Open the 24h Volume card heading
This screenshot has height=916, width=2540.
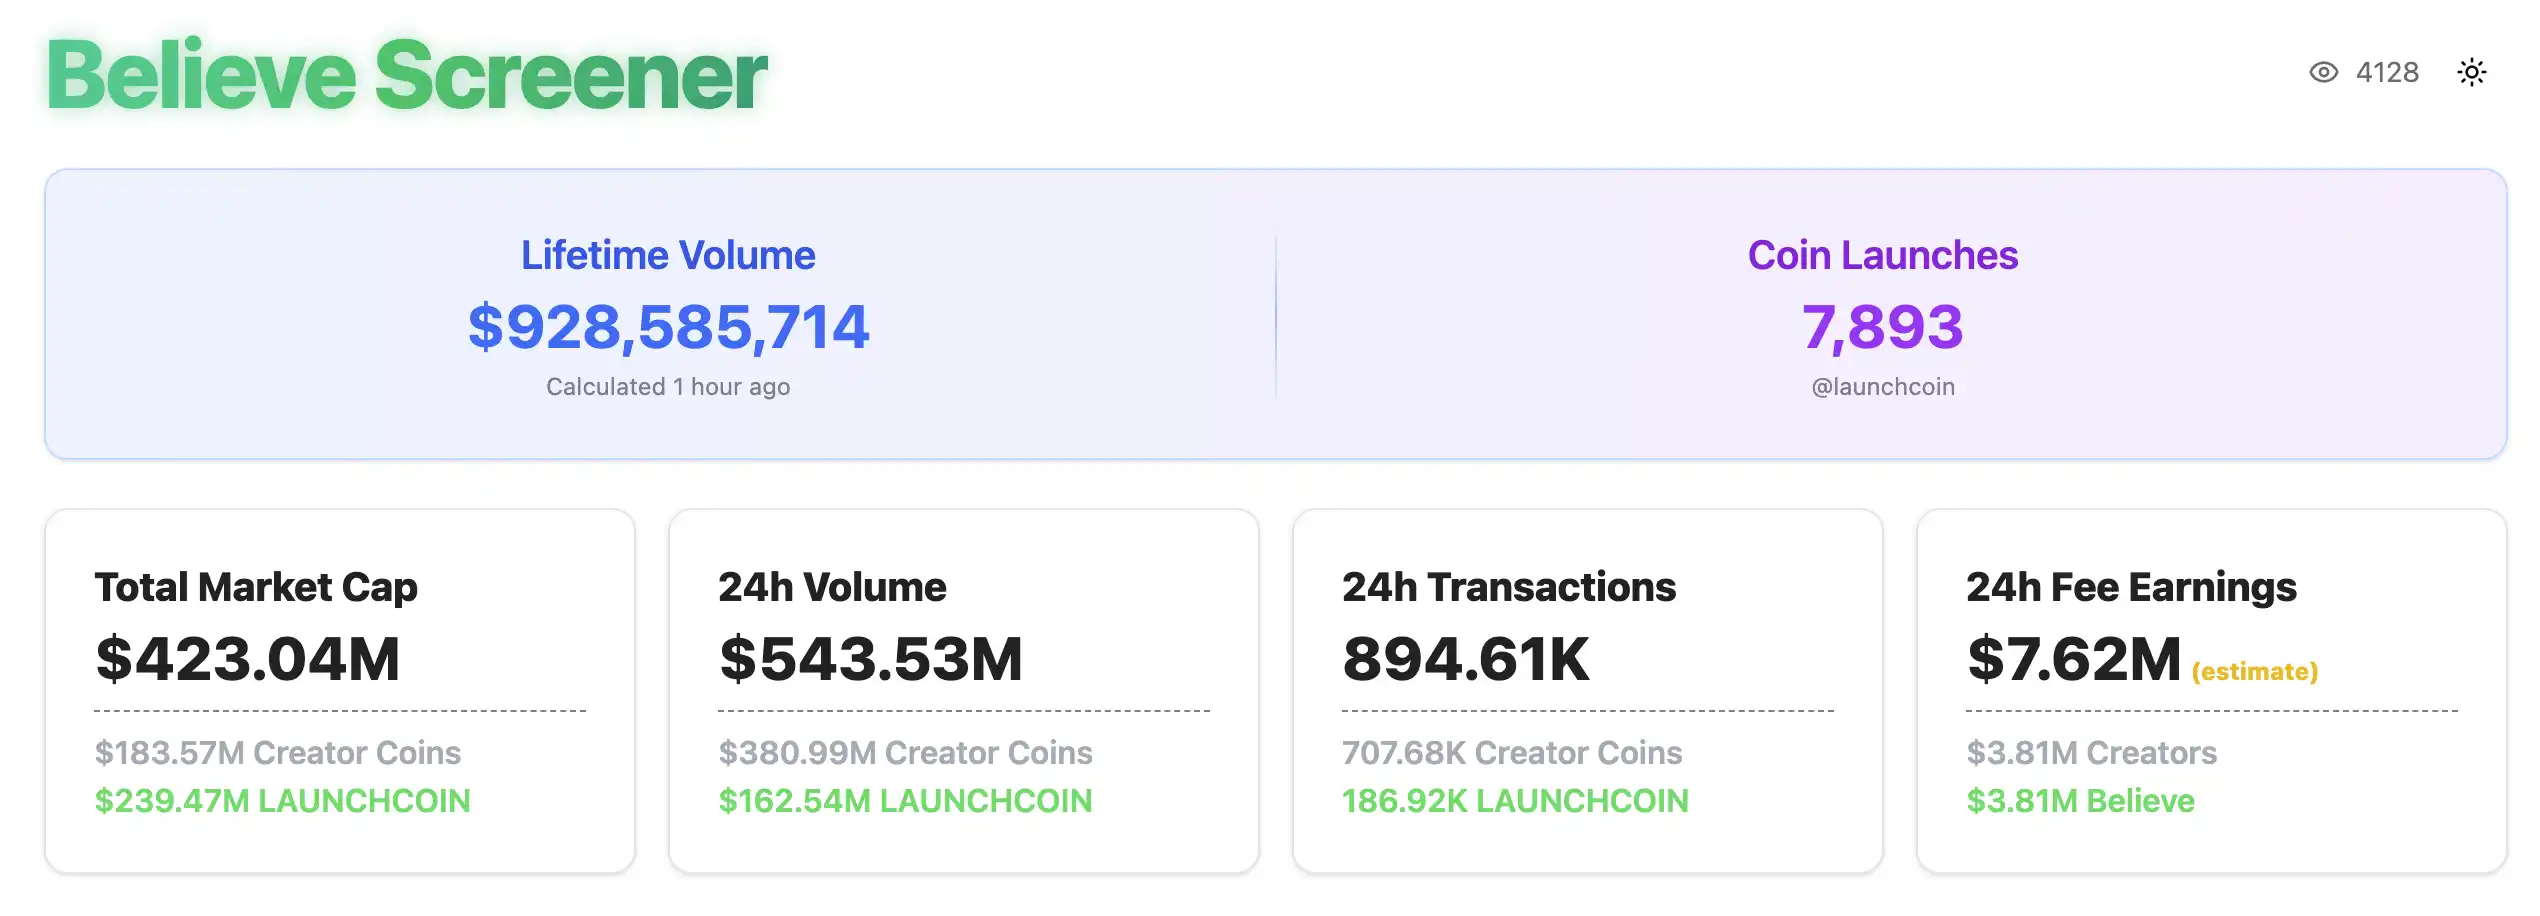(832, 587)
